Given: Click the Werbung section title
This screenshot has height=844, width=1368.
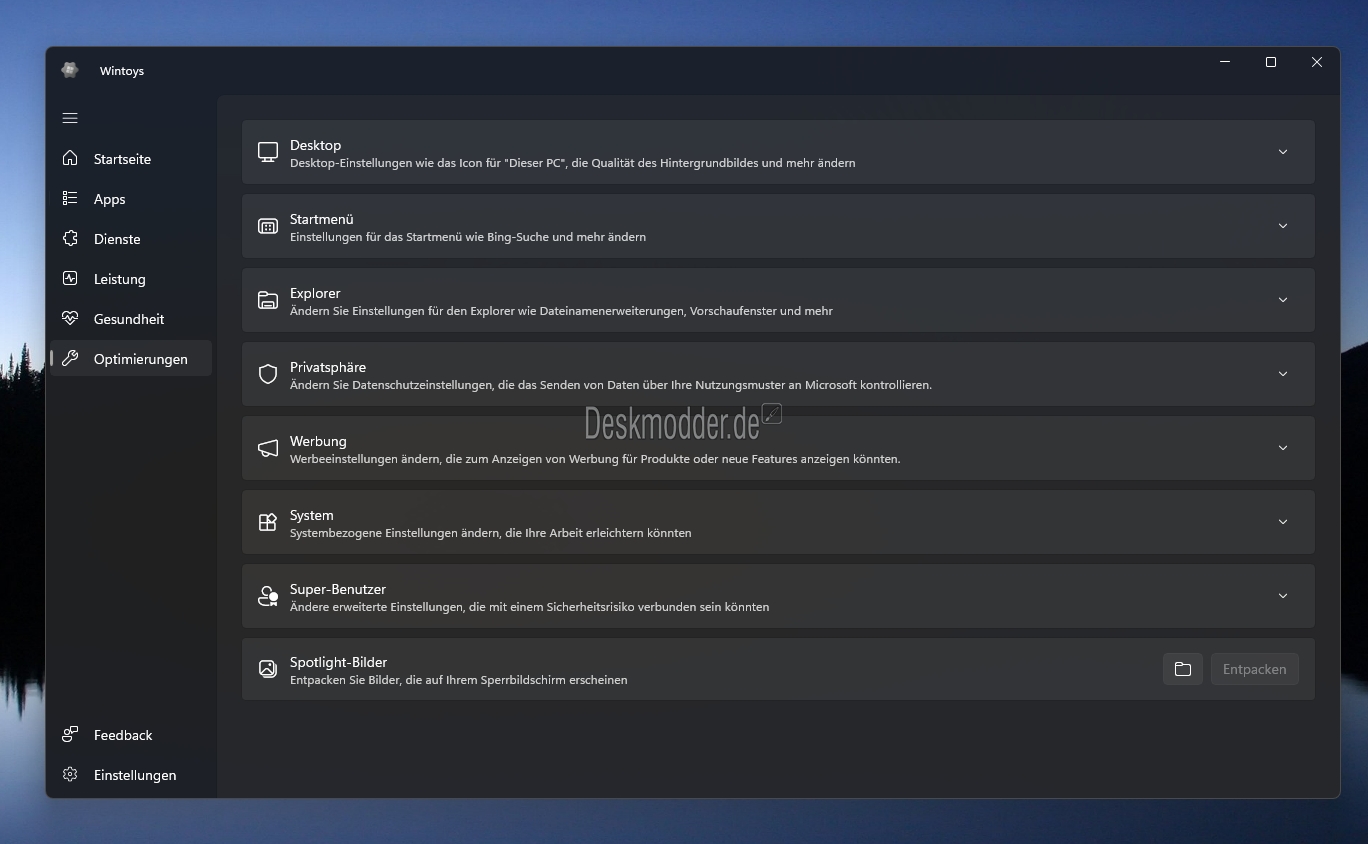Looking at the screenshot, I should pos(318,441).
